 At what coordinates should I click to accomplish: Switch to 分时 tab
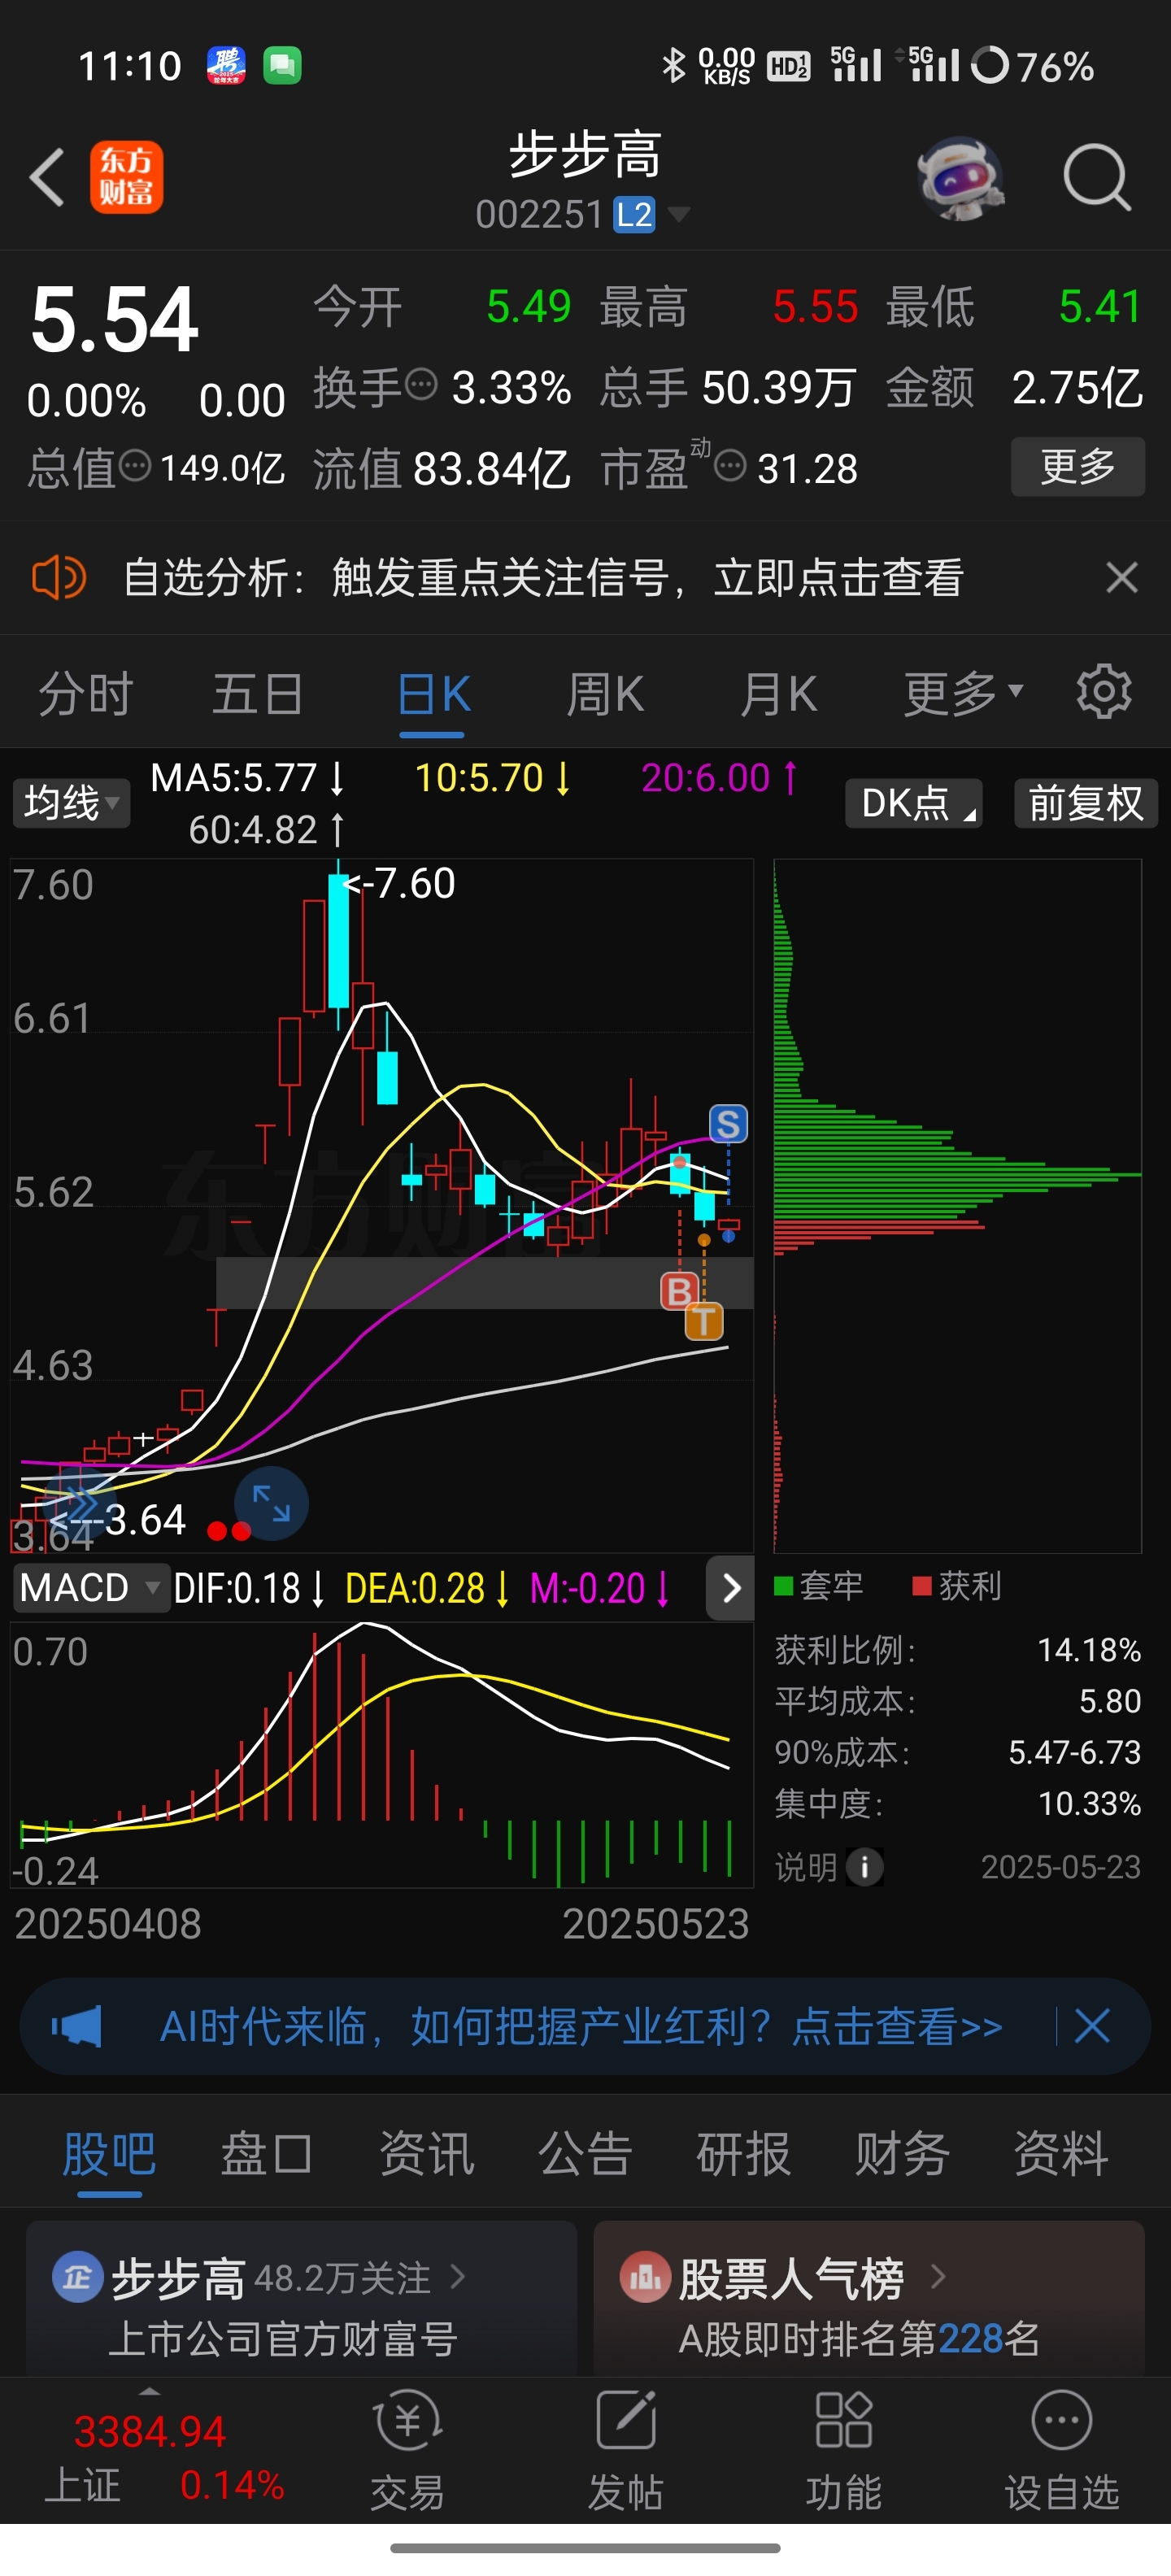[x=86, y=693]
